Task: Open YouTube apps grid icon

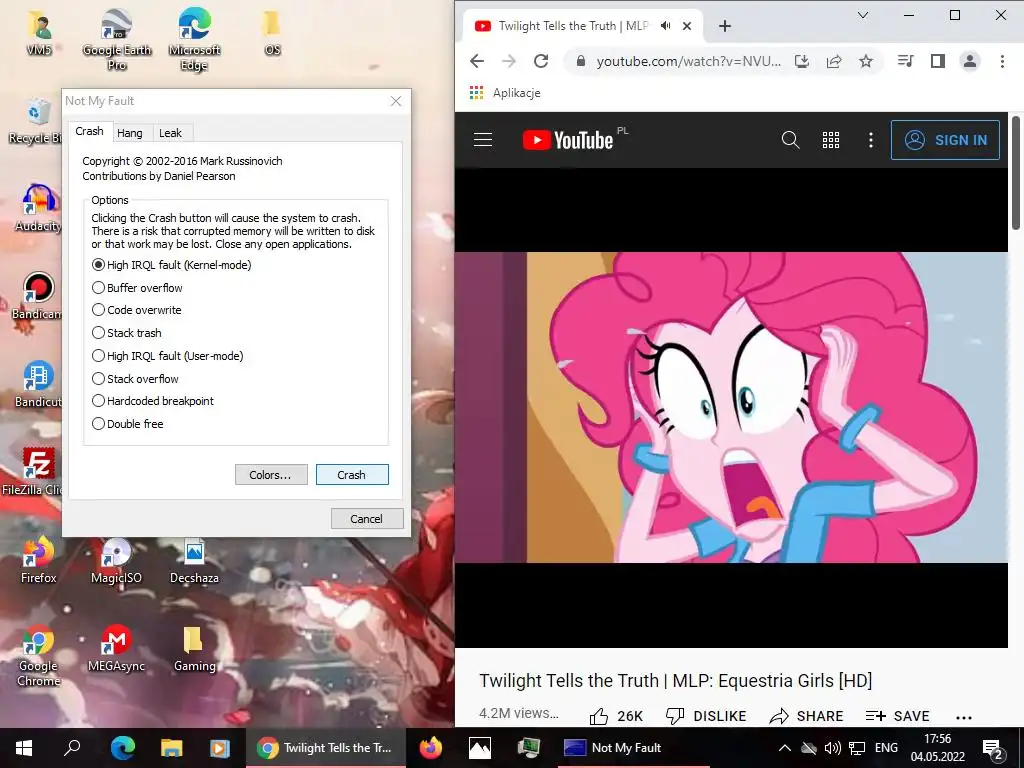Action: pos(831,140)
